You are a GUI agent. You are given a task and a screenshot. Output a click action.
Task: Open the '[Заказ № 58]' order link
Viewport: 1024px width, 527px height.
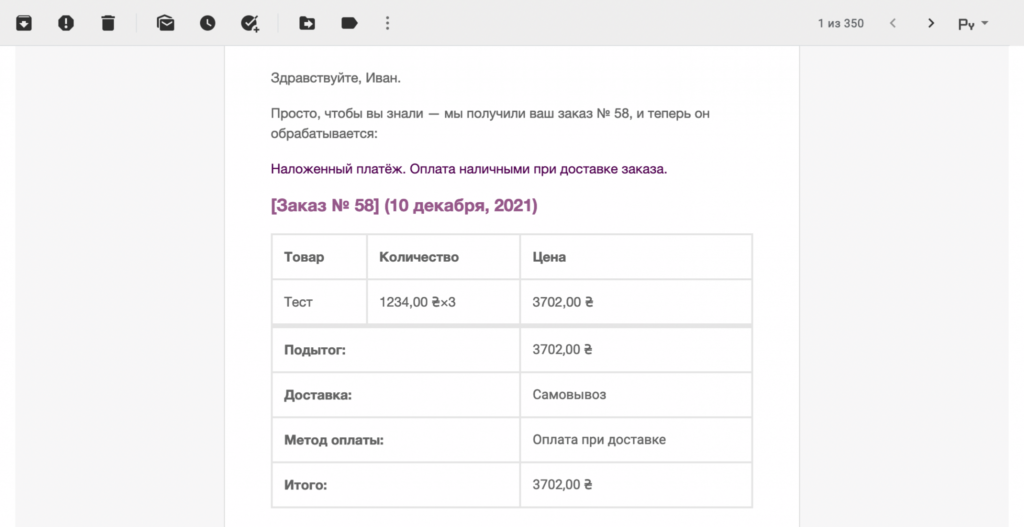tap(325, 205)
